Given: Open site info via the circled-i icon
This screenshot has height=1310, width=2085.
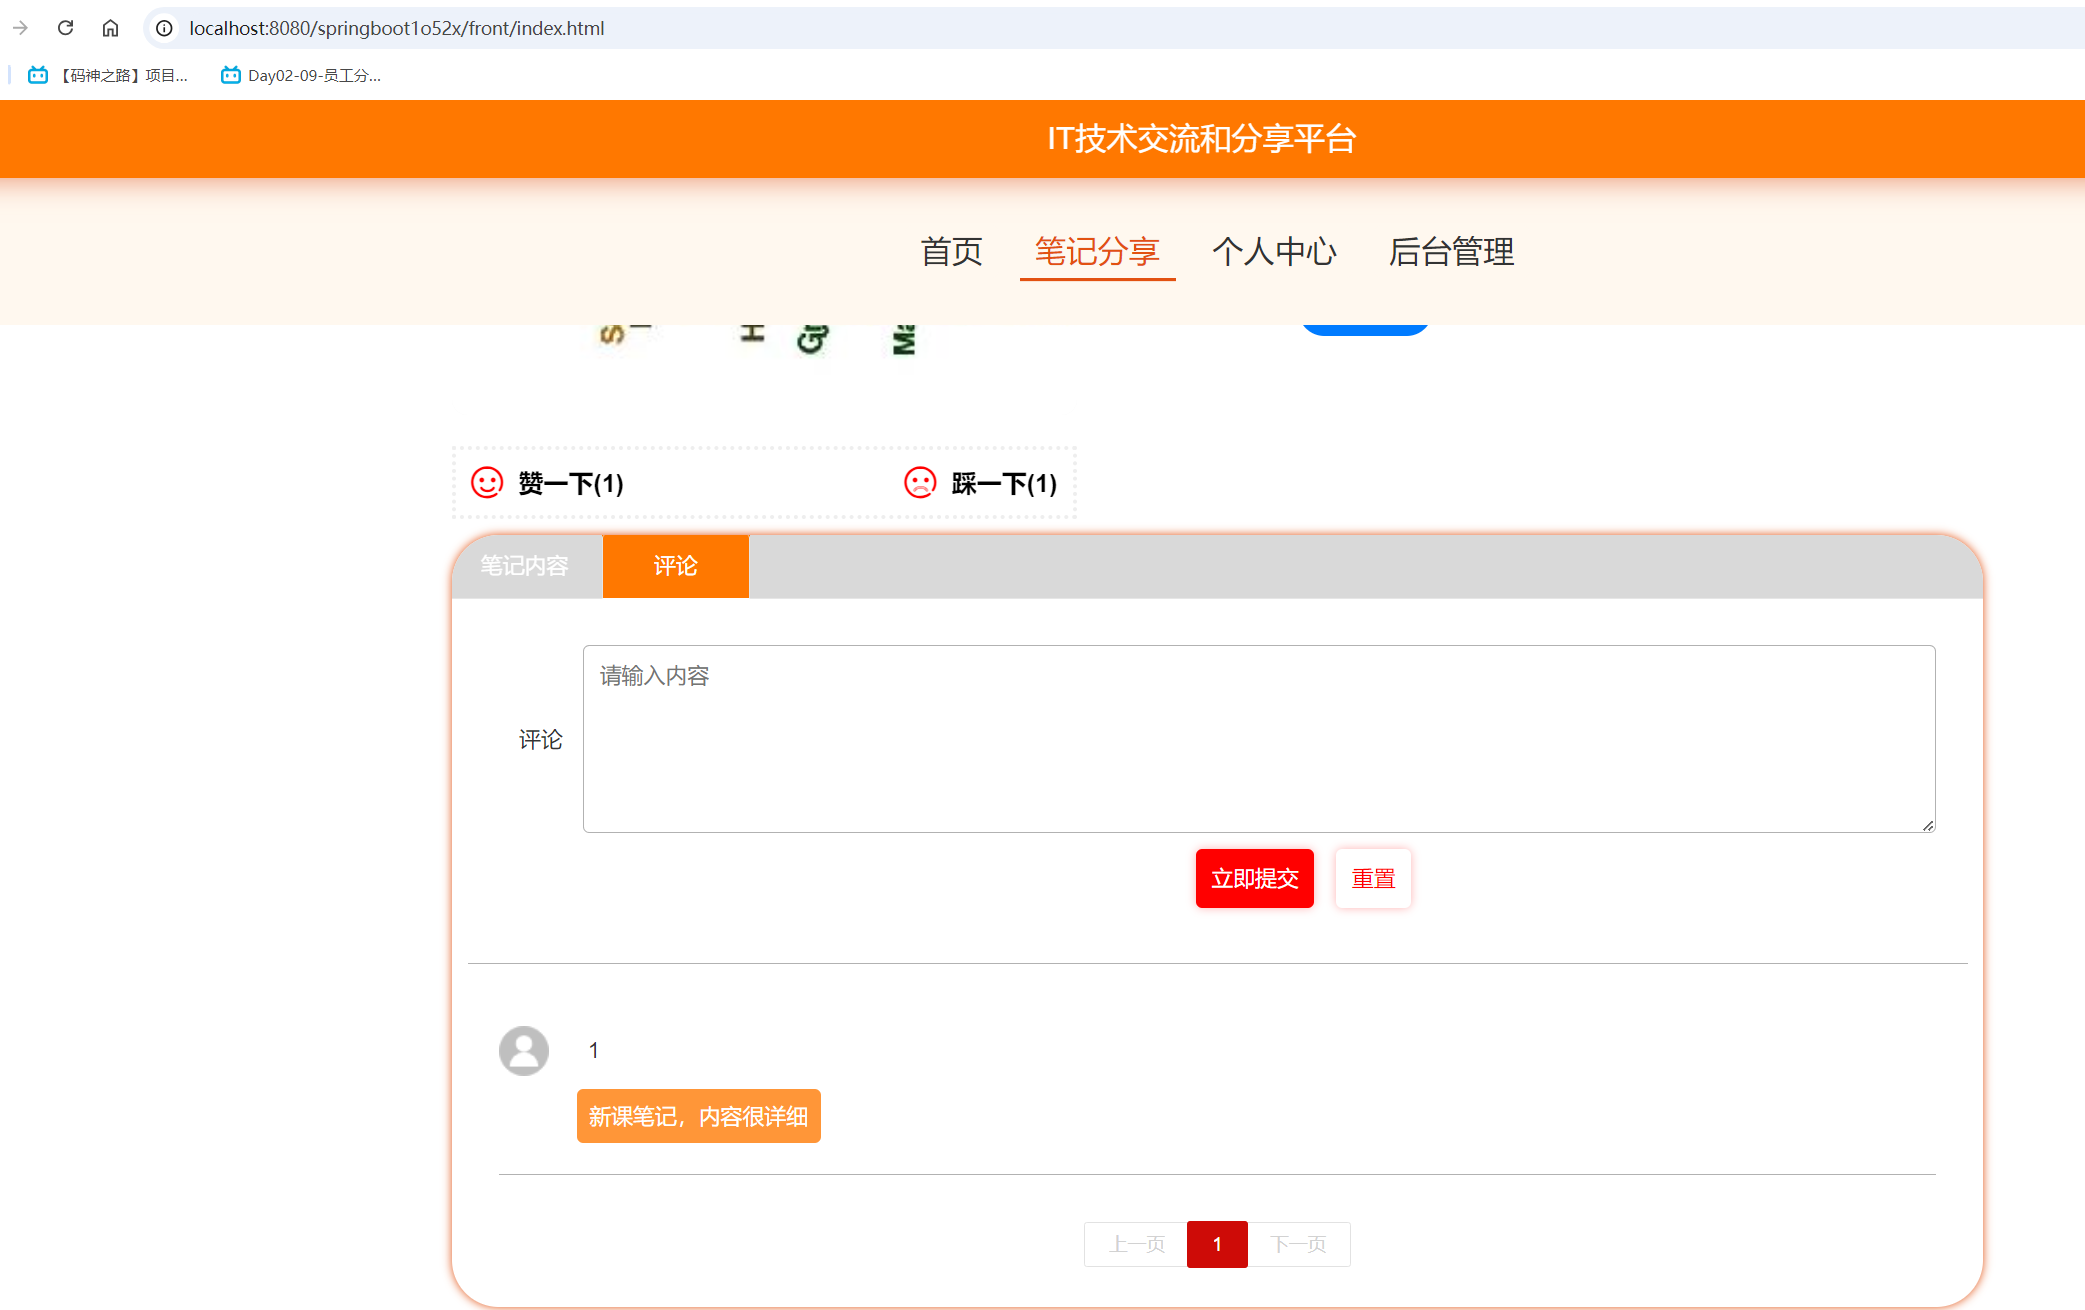Looking at the screenshot, I should pos(163,28).
